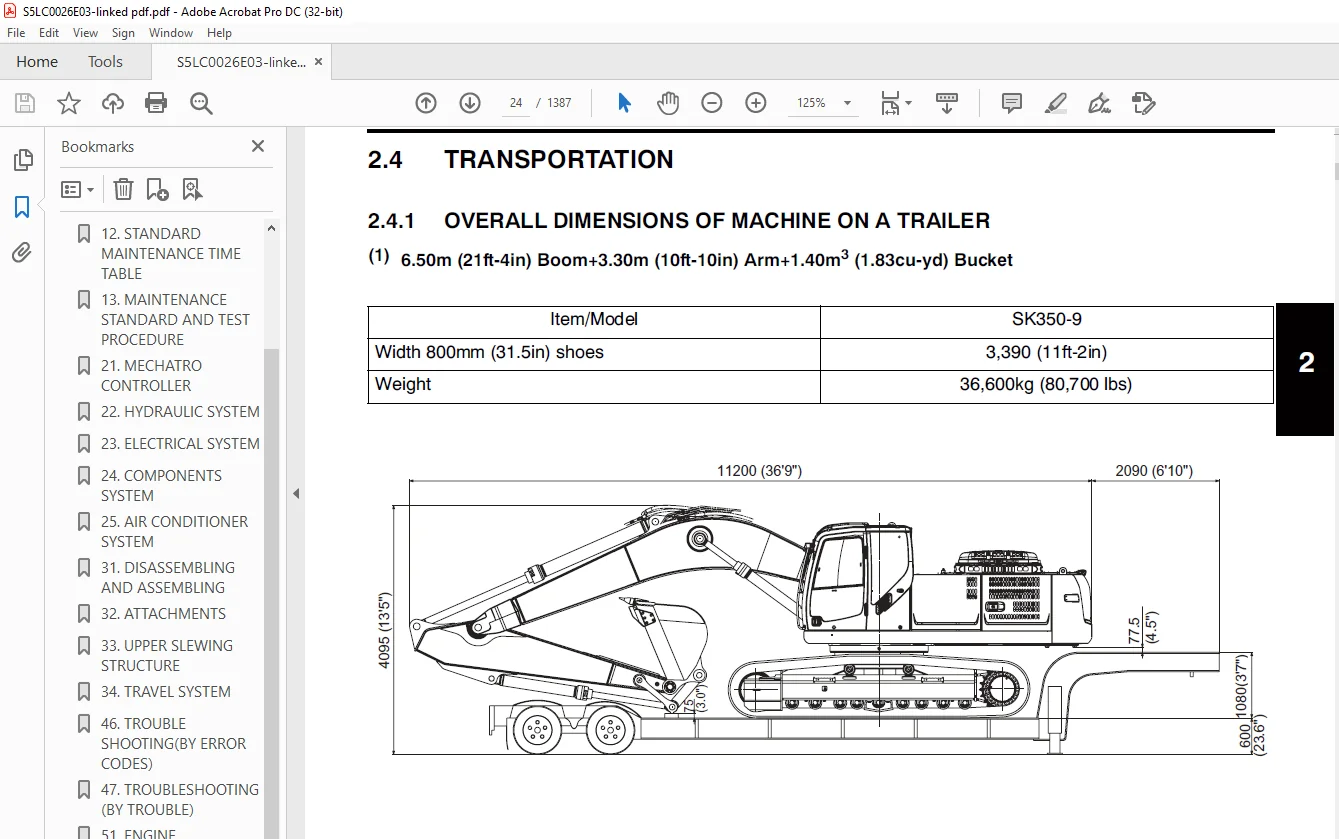This screenshot has width=1339, height=839.
Task: Jump to bookmark 32. Attachments
Action: tap(163, 613)
